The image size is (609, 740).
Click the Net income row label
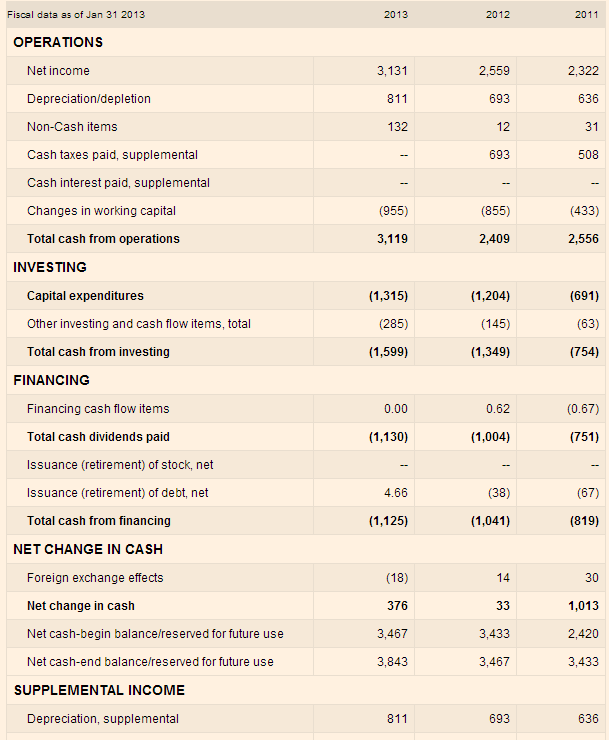pos(58,71)
